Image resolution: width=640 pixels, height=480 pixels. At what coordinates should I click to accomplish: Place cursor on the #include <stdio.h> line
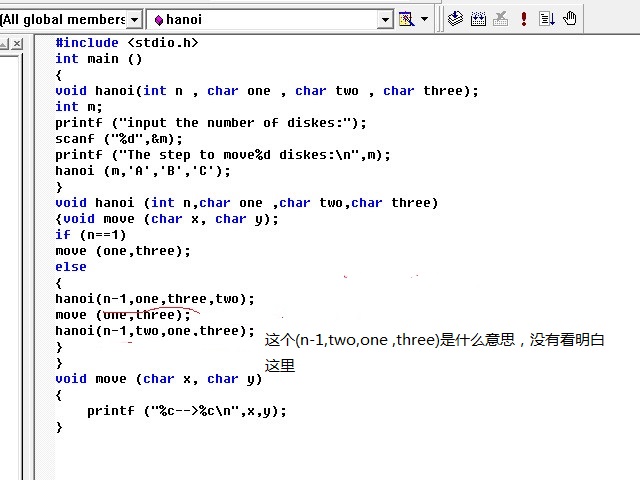click(126, 43)
